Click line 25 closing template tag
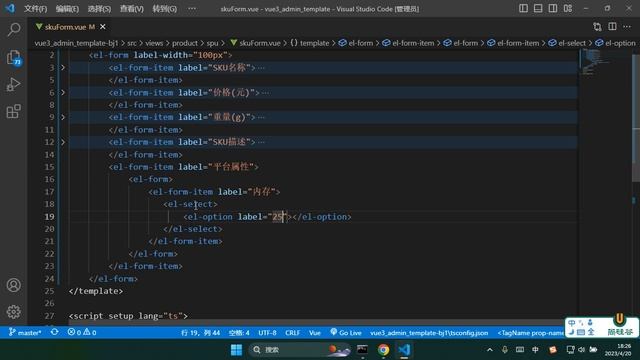The height and width of the screenshot is (360, 640). (x=96, y=291)
